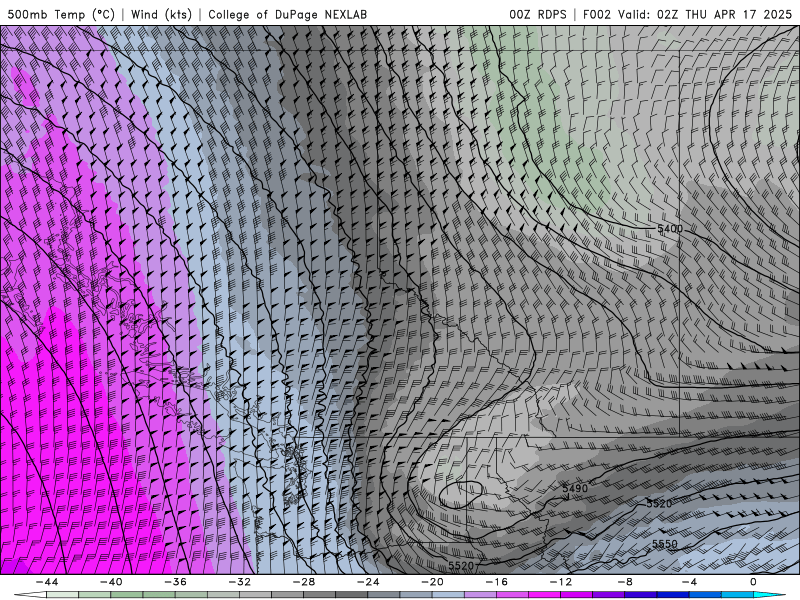Click the small closed contour near 5490
800x600 pixels.
click(x=462, y=495)
